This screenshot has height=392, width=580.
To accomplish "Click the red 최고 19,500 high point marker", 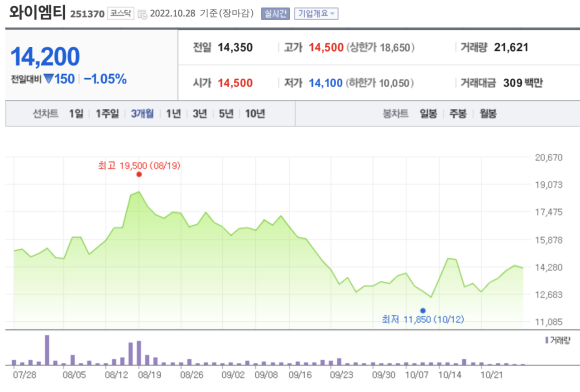I will click(x=139, y=175).
